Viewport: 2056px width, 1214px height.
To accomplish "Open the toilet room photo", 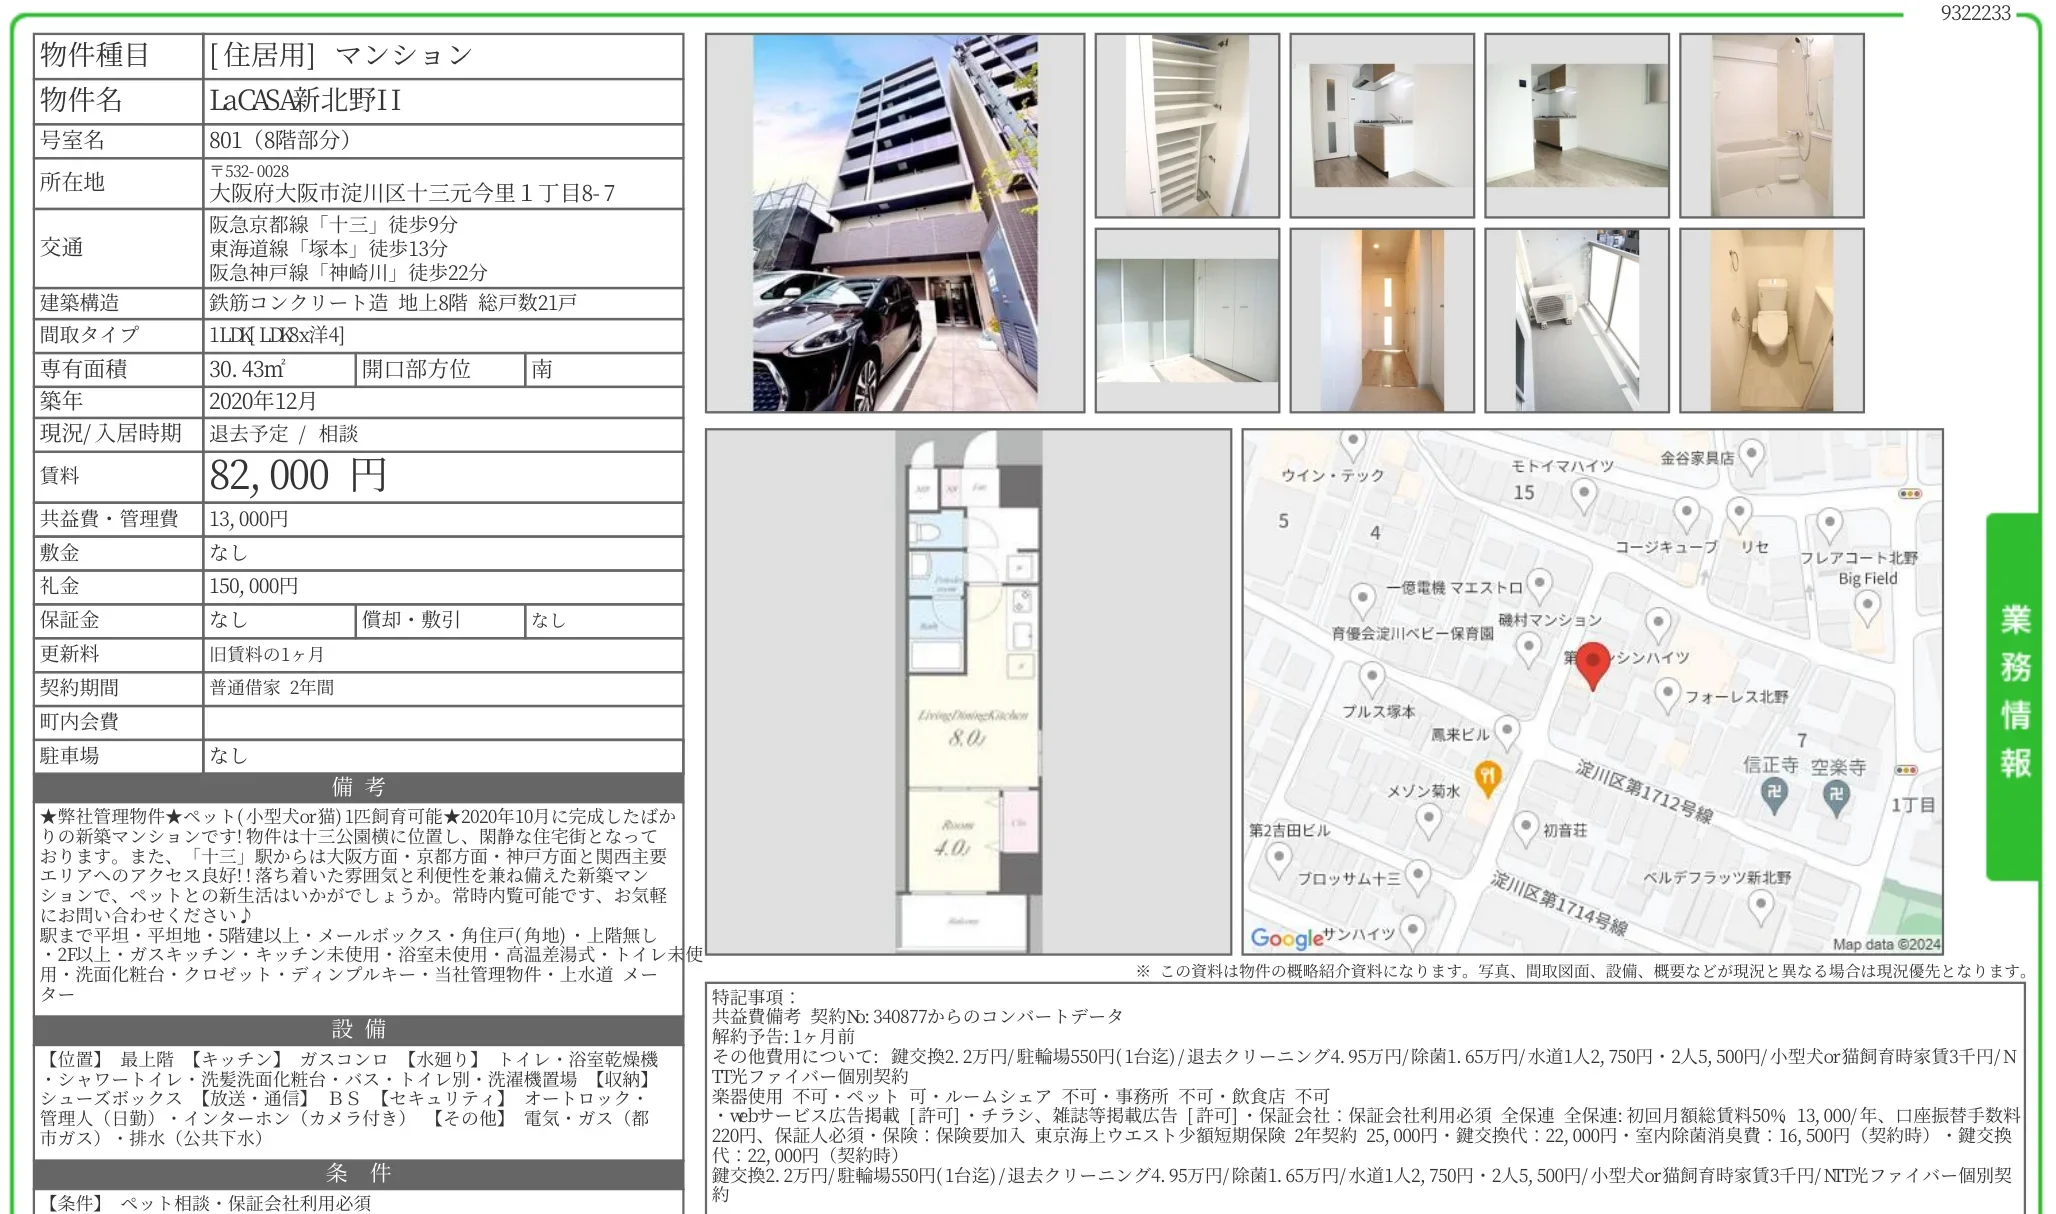I will [1771, 320].
